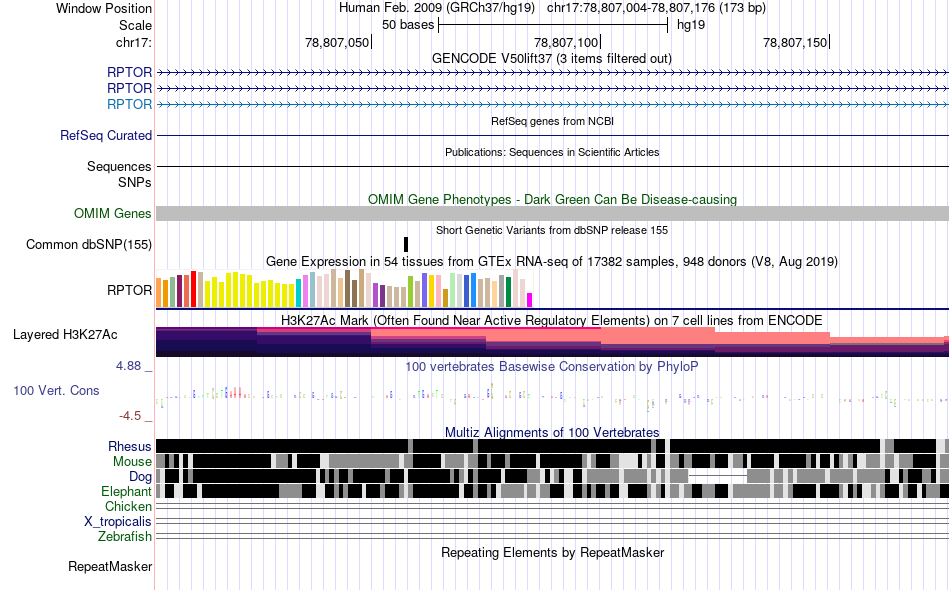Click the light-blue RPTOR transcript label
This screenshot has width=950, height=590.
tap(129, 104)
